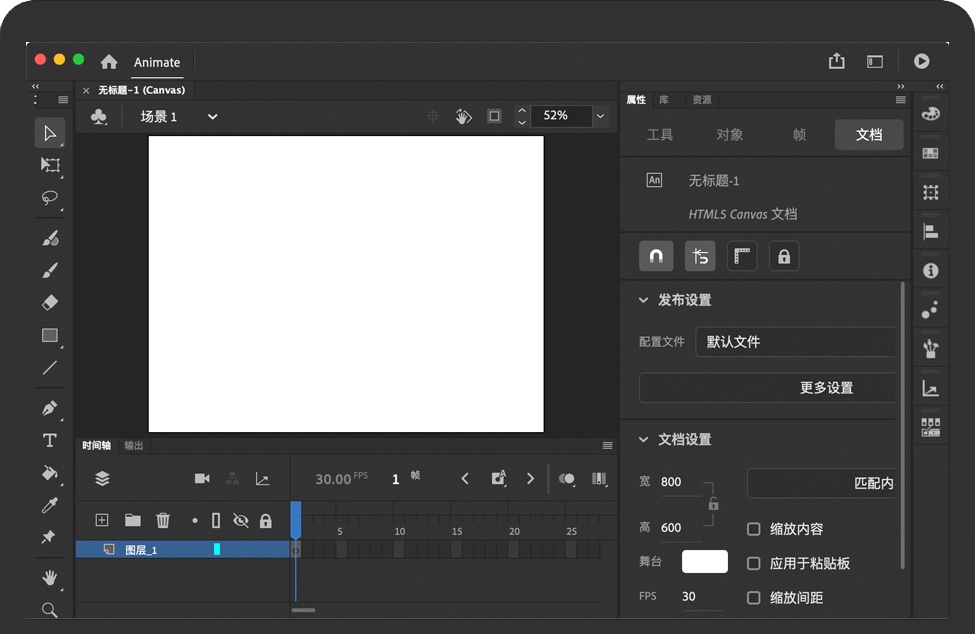Screen dimensions: 975x634
Task: Enable the 应用于粘贴板 checkbox
Action: (754, 563)
